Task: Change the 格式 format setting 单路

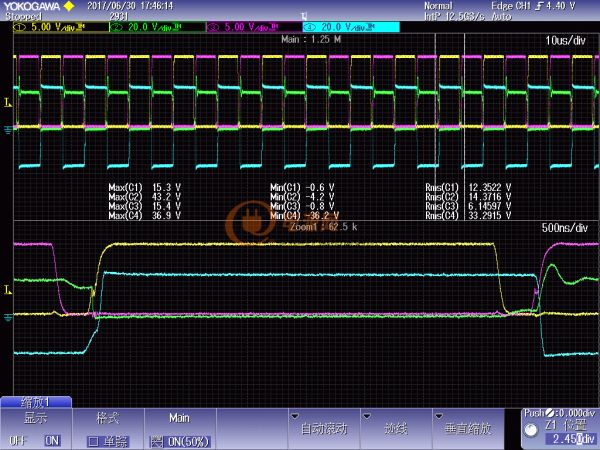Action: [x=108, y=442]
